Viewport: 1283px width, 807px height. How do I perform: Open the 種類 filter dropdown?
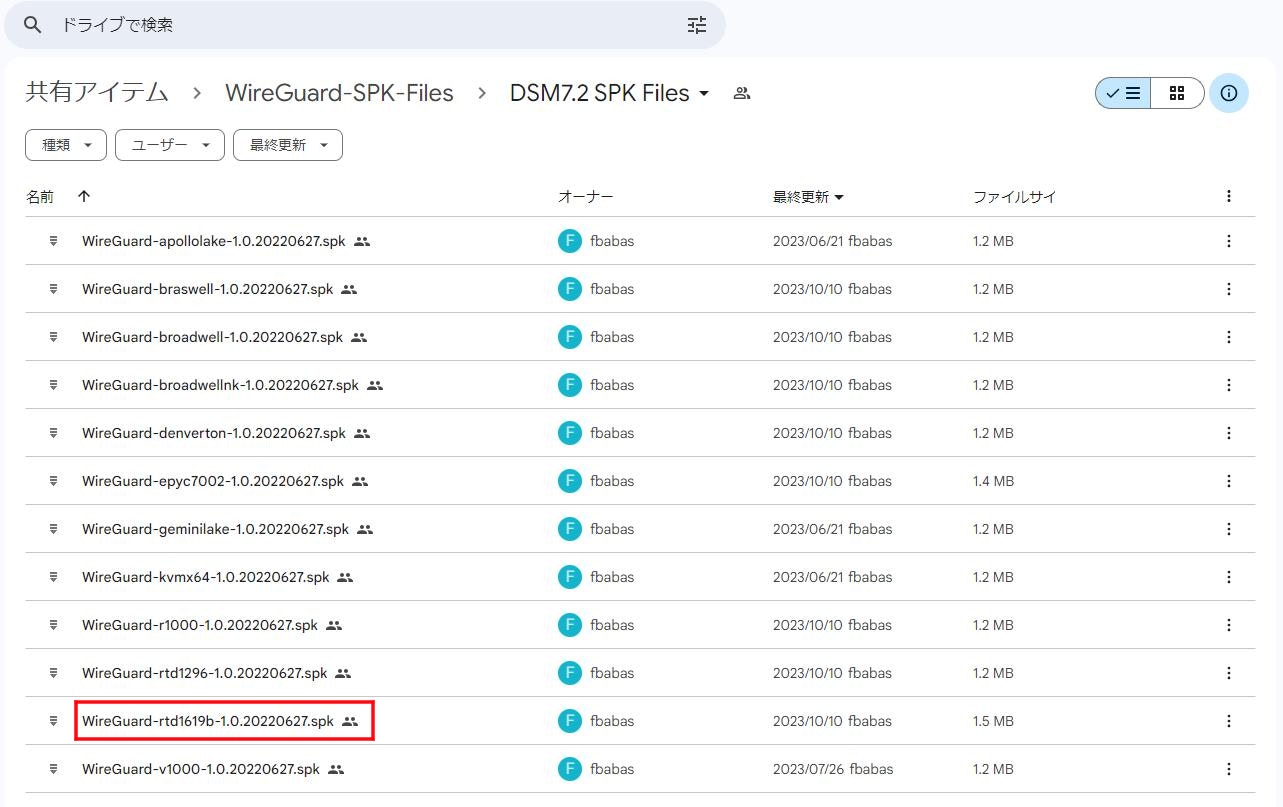pyautogui.click(x=65, y=144)
